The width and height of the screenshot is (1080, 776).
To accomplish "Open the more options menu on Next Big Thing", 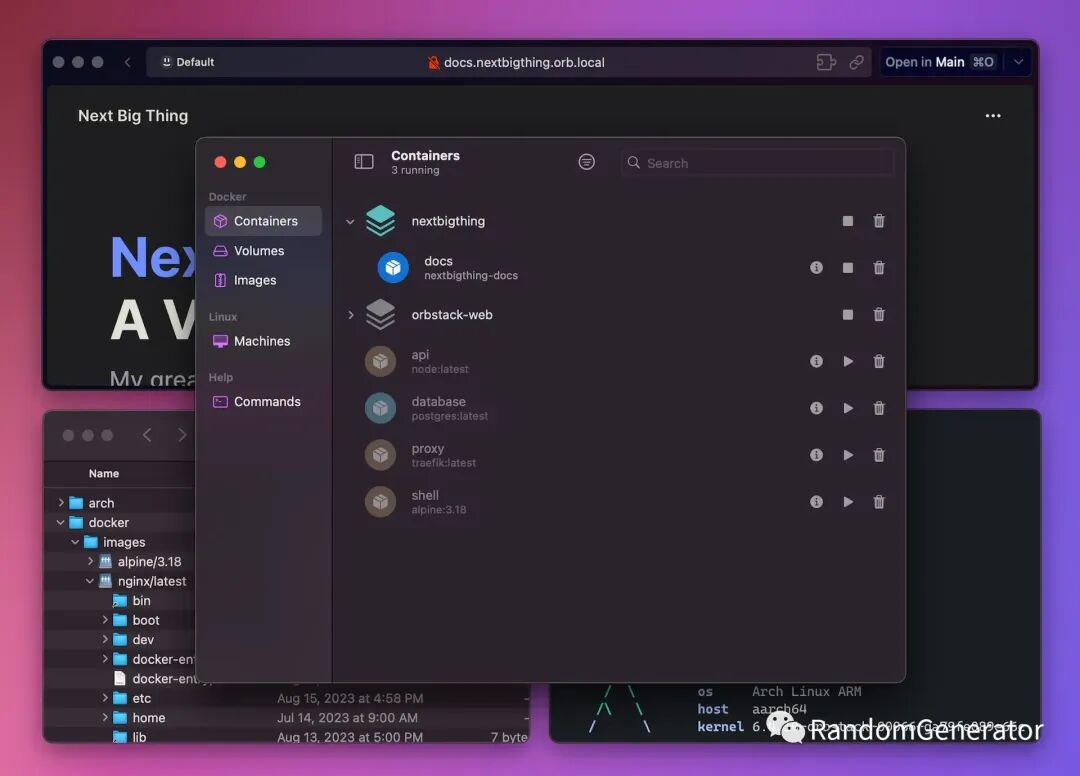I will pos(992,115).
